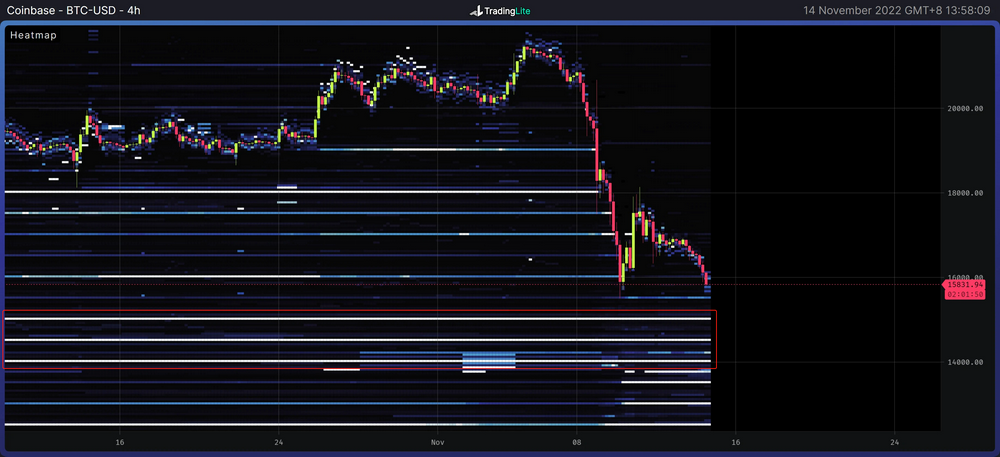1000x457 pixels.
Task: Click the bright blue liquidity block above Nov
Action: 488,358
